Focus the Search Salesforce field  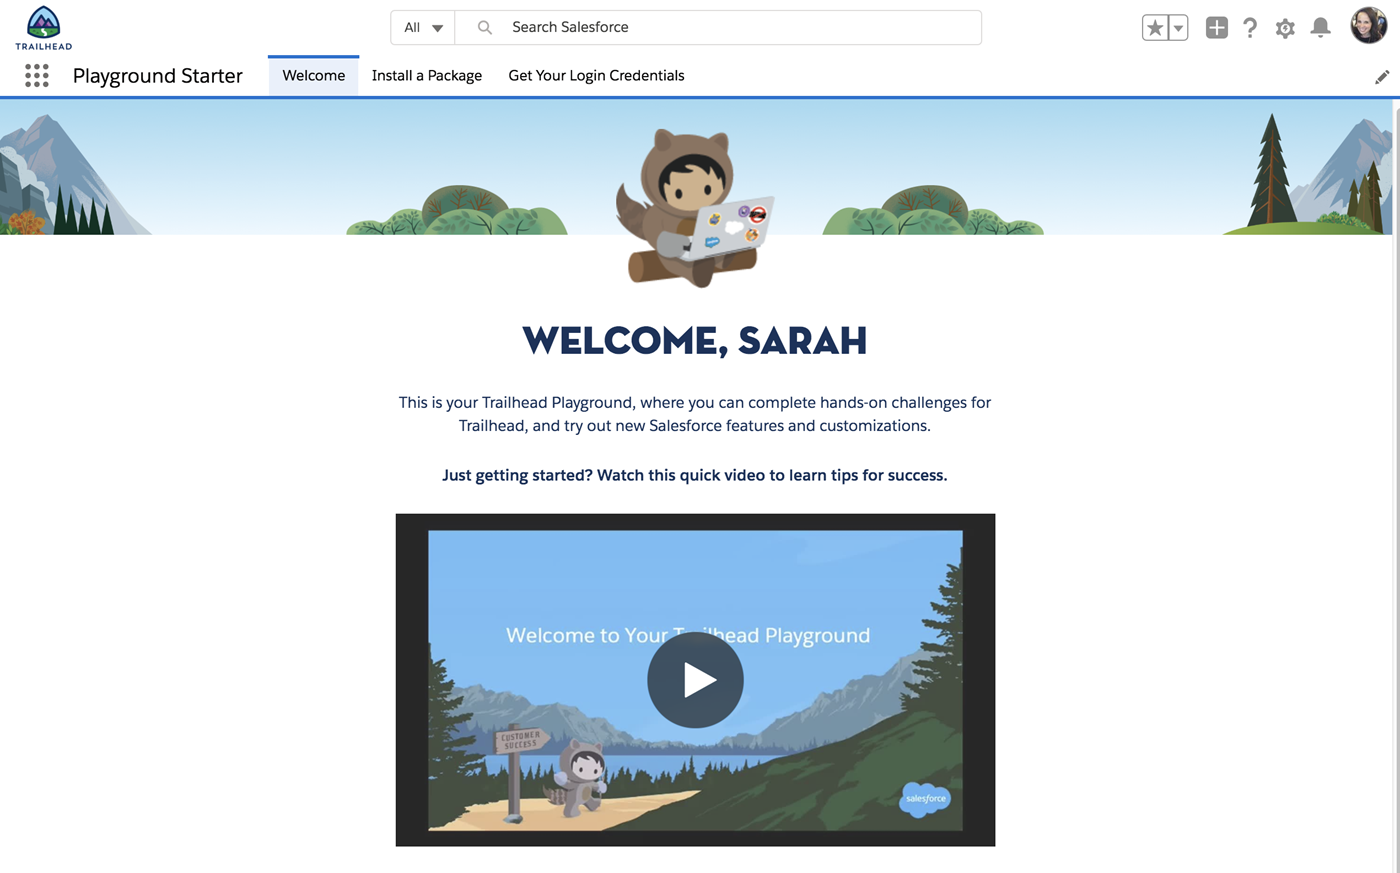click(718, 28)
